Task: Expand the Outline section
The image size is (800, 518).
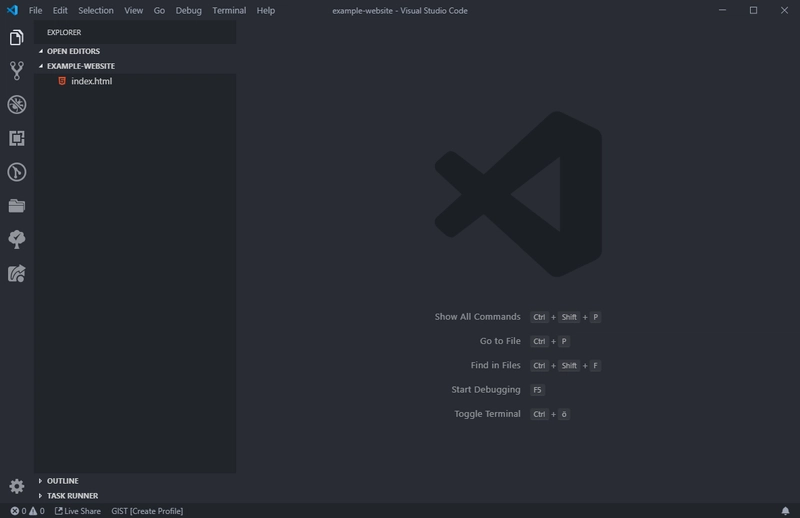Action: [x=62, y=481]
